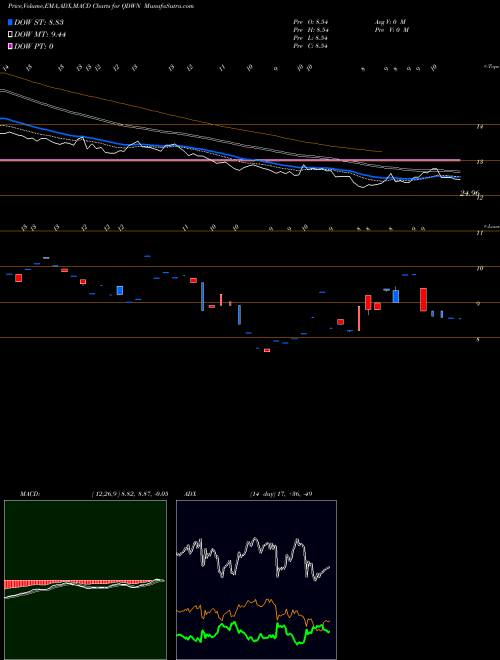
Task: Click the MACD (12,26,9) values text
Action: point(130,494)
